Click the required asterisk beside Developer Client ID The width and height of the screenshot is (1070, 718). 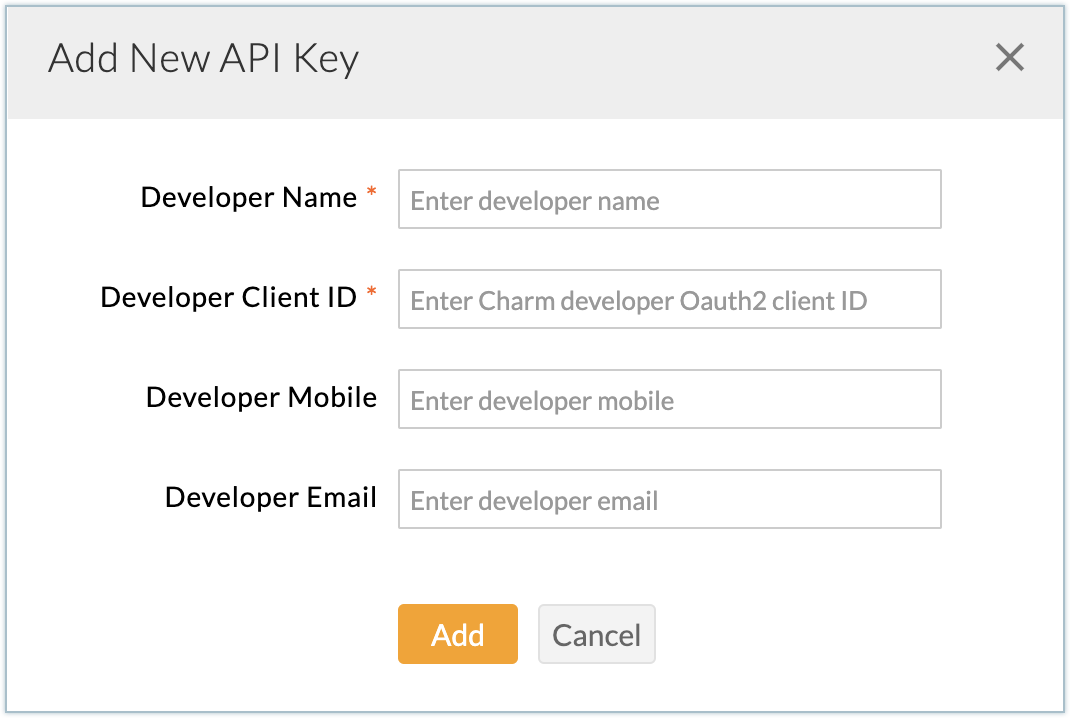[x=372, y=294]
